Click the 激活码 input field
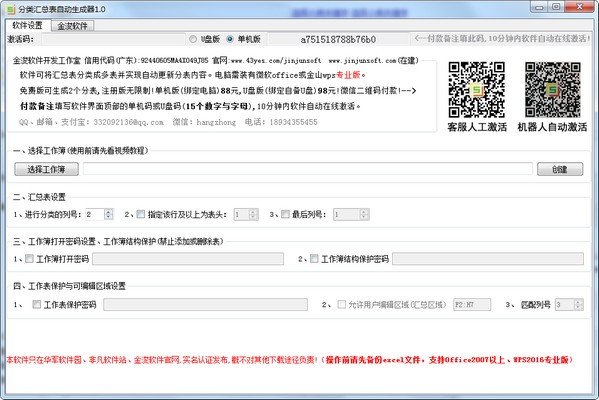The height and width of the screenshot is (400, 599). [x=113, y=39]
